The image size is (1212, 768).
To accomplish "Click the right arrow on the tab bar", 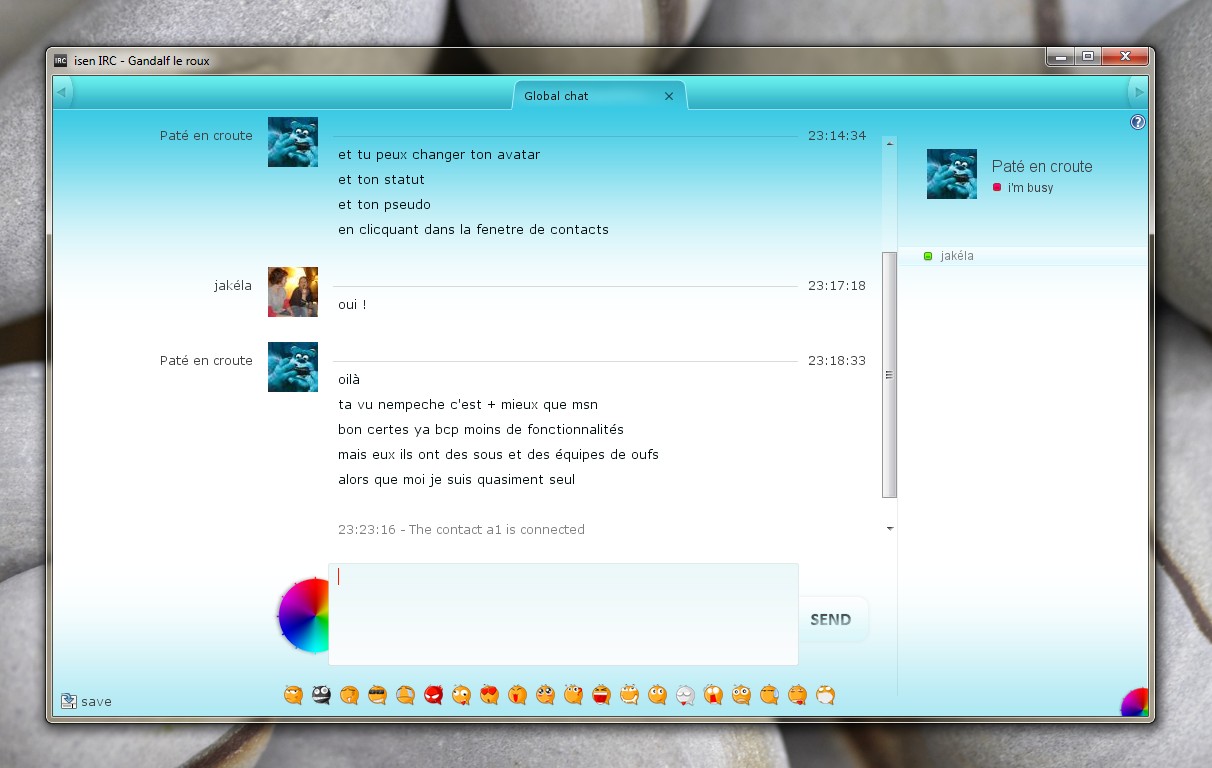I will click(x=1137, y=93).
